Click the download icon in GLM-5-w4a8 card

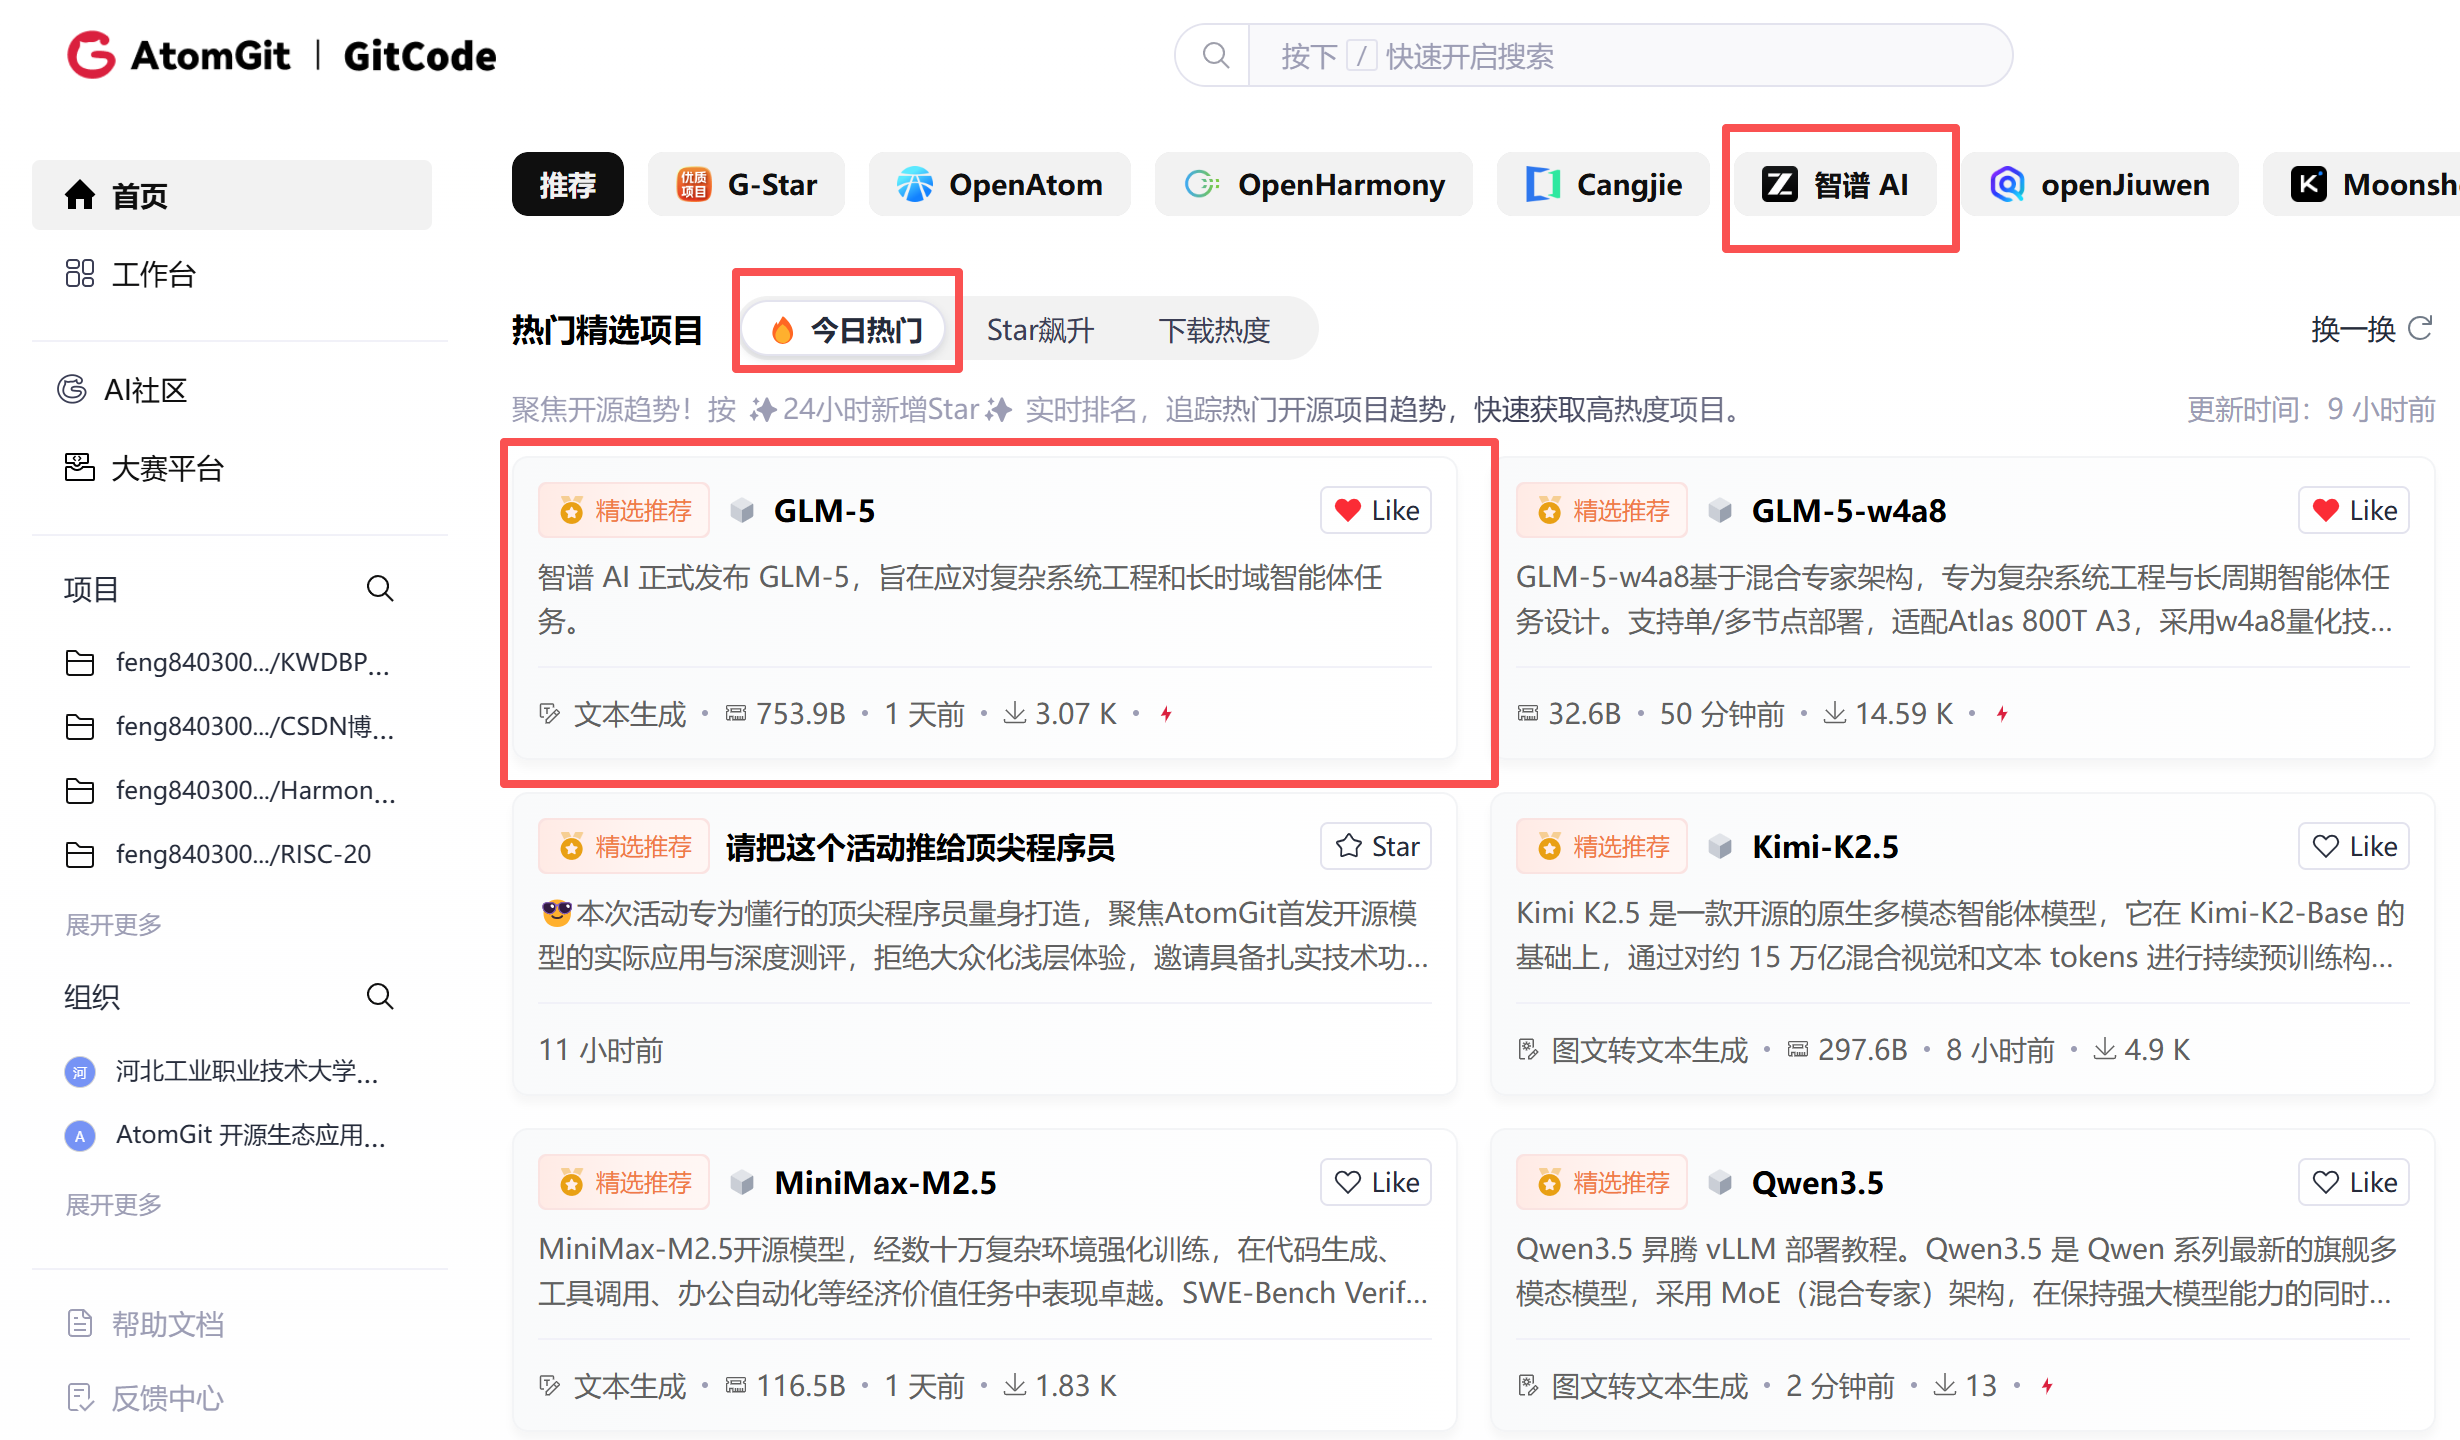pyautogui.click(x=1834, y=714)
